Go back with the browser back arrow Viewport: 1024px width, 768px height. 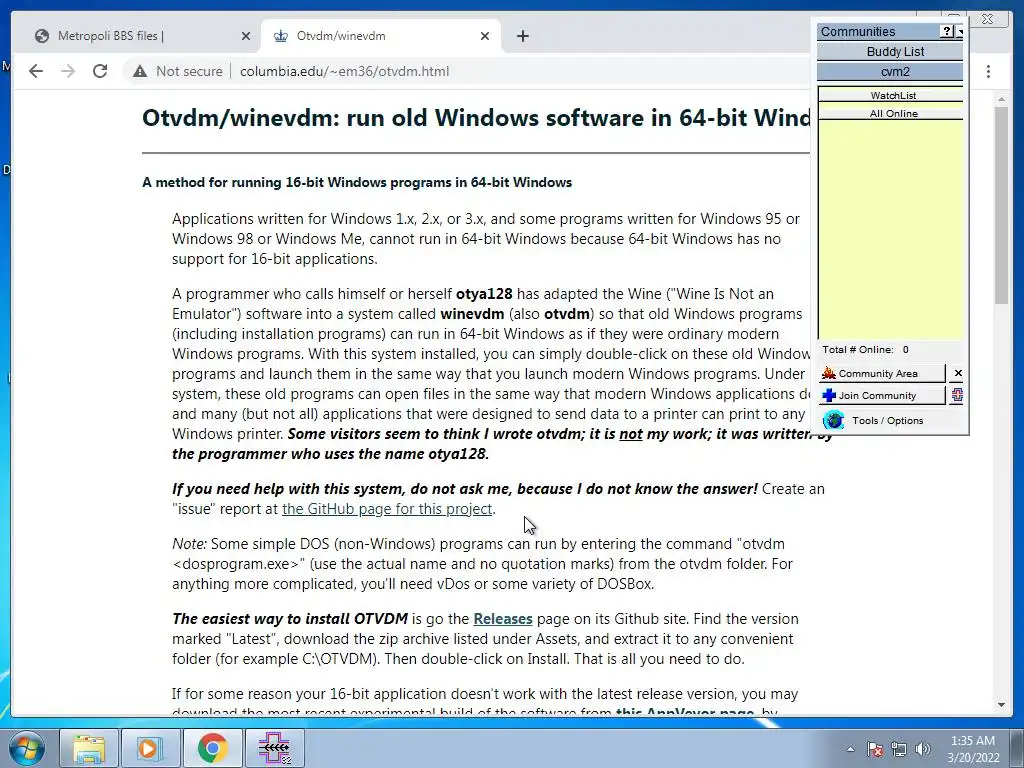pos(36,71)
